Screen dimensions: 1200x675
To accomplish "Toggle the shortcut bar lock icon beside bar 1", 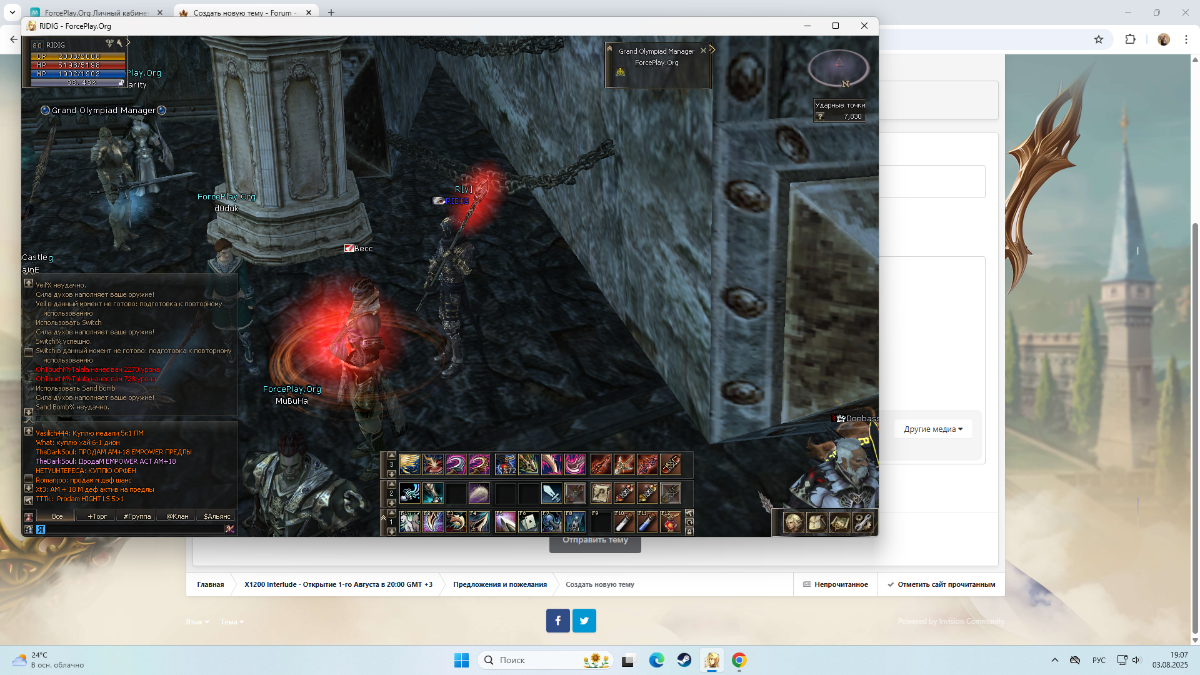I will pyautogui.click(x=689, y=531).
